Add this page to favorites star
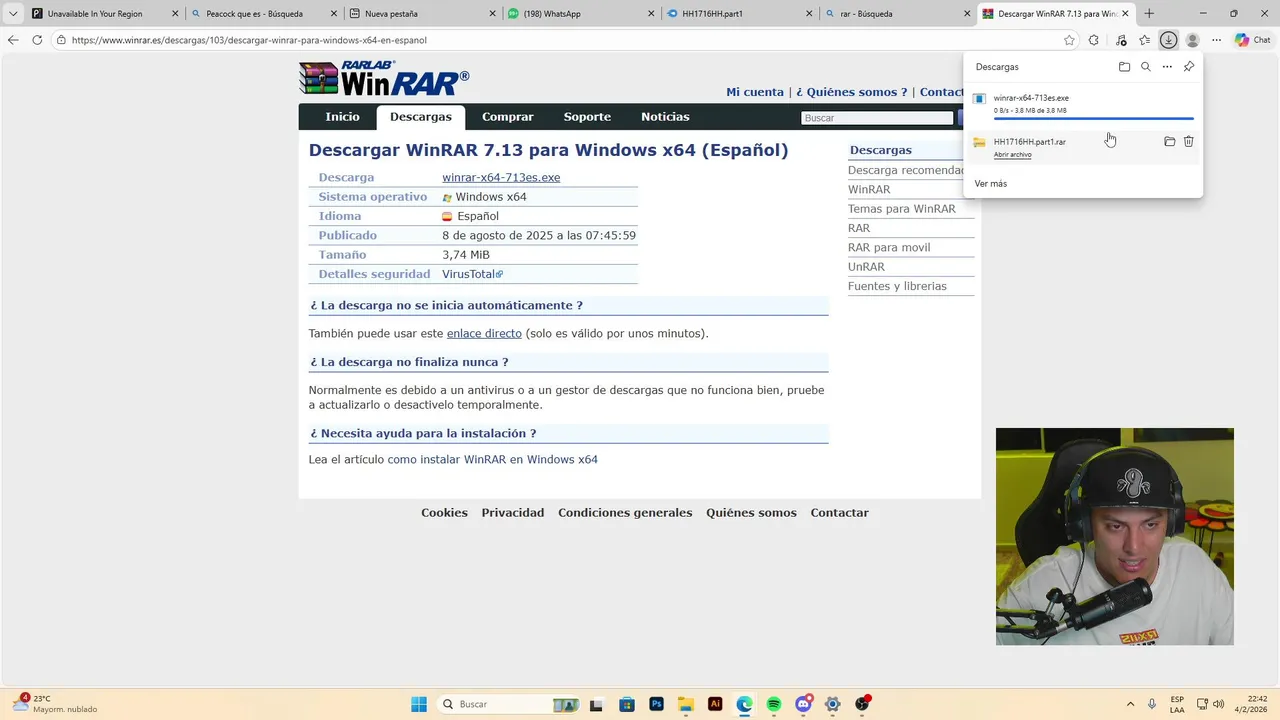This screenshot has width=1280, height=720. click(1069, 40)
